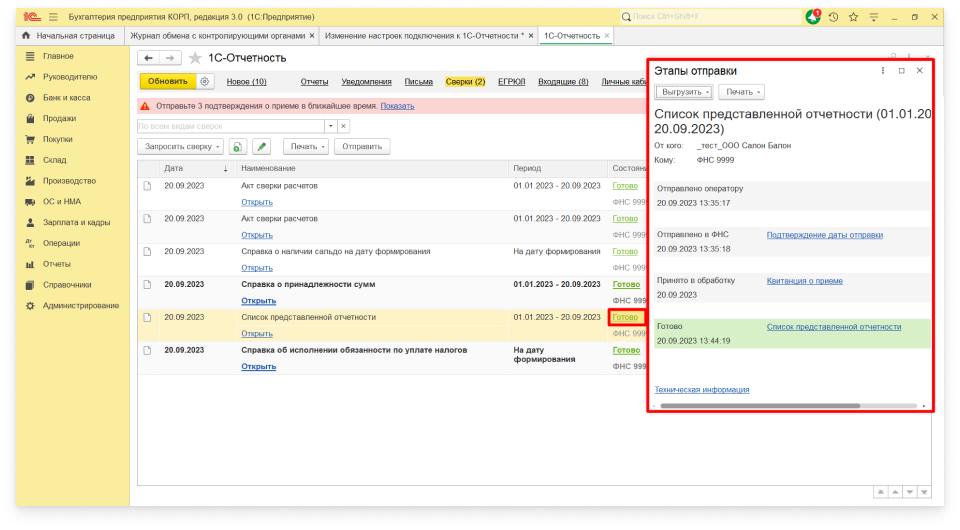Open Отчеты section in sidebar
The width and height of the screenshot is (960, 530).
(56, 264)
